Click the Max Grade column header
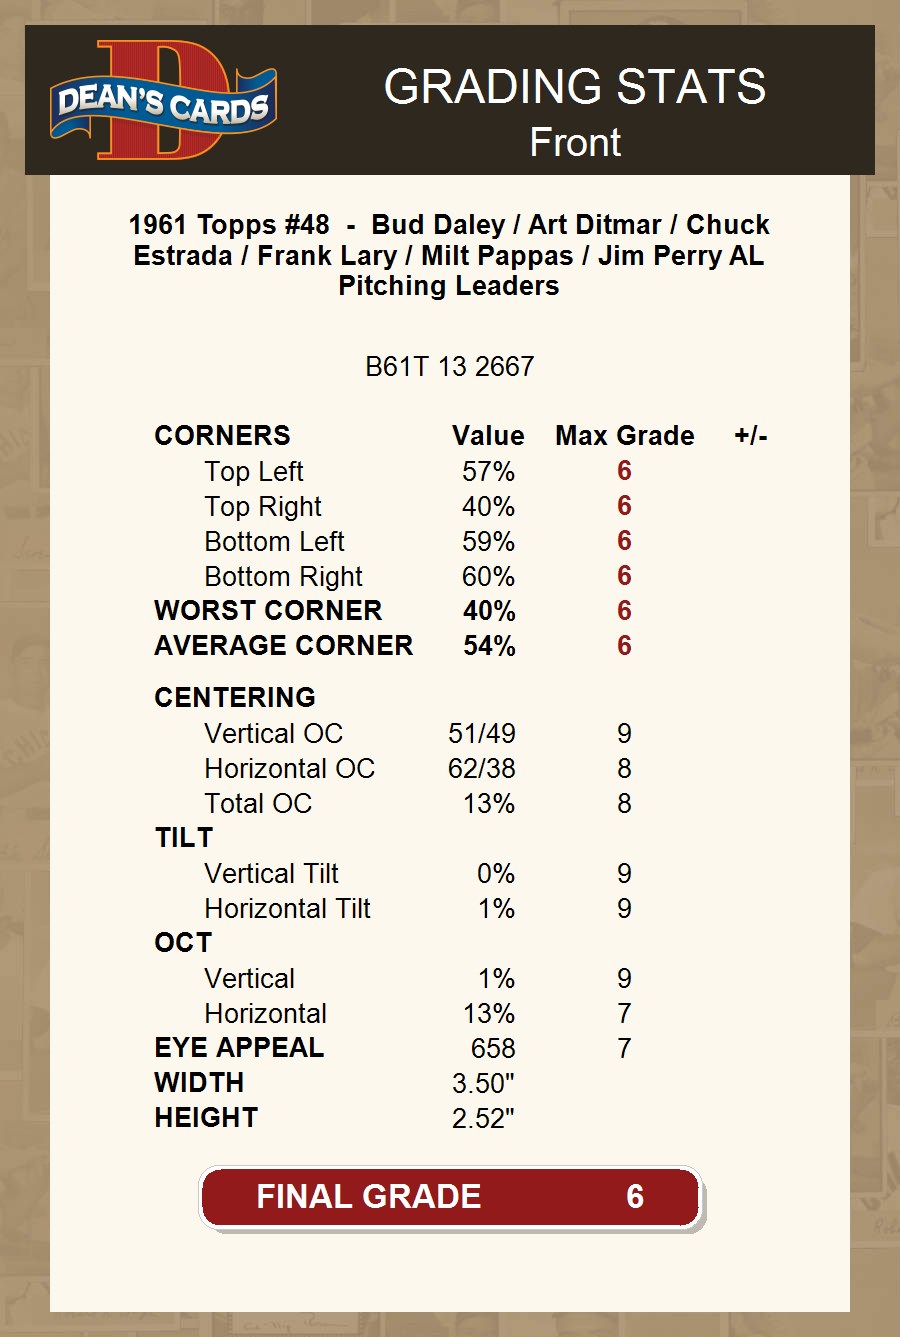The height and width of the screenshot is (1337, 900). [x=624, y=436]
